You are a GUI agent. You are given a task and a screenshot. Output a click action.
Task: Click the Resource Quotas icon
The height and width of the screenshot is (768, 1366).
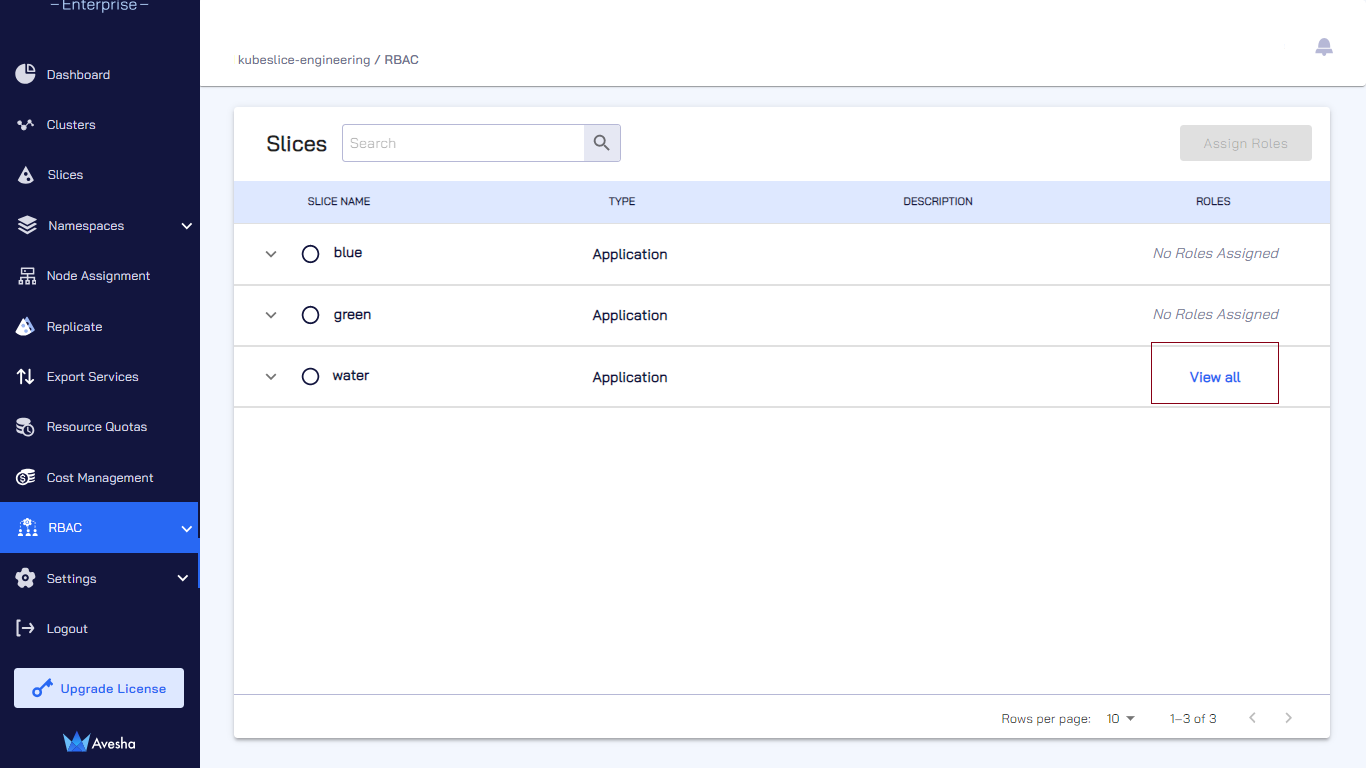point(26,427)
